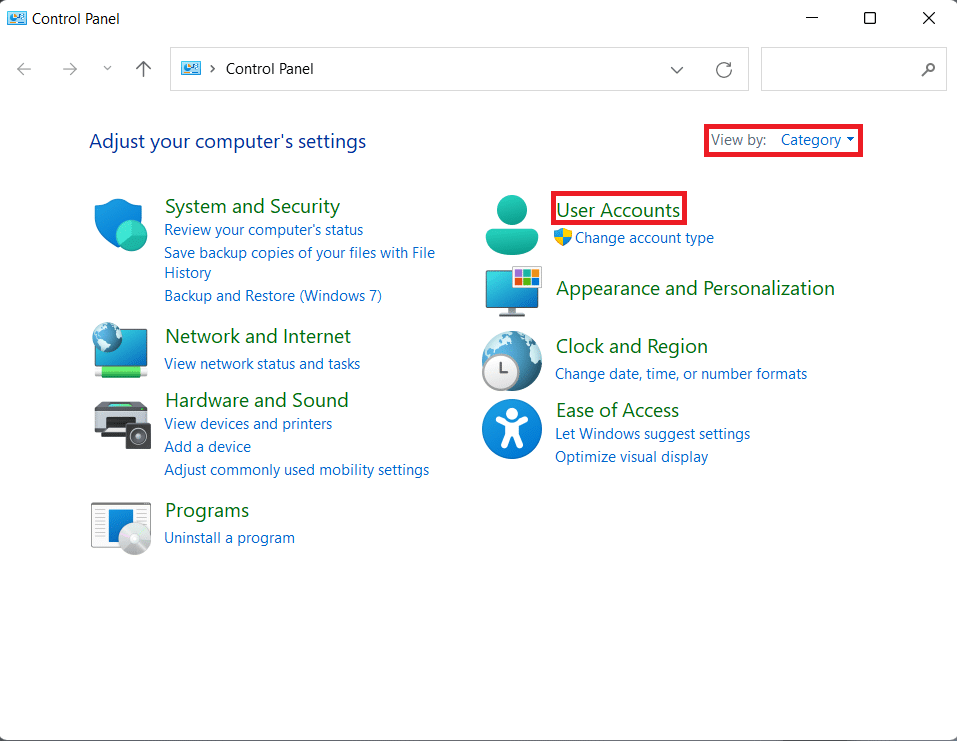
Task: Click the Clock and Region globe icon
Action: coord(512,360)
